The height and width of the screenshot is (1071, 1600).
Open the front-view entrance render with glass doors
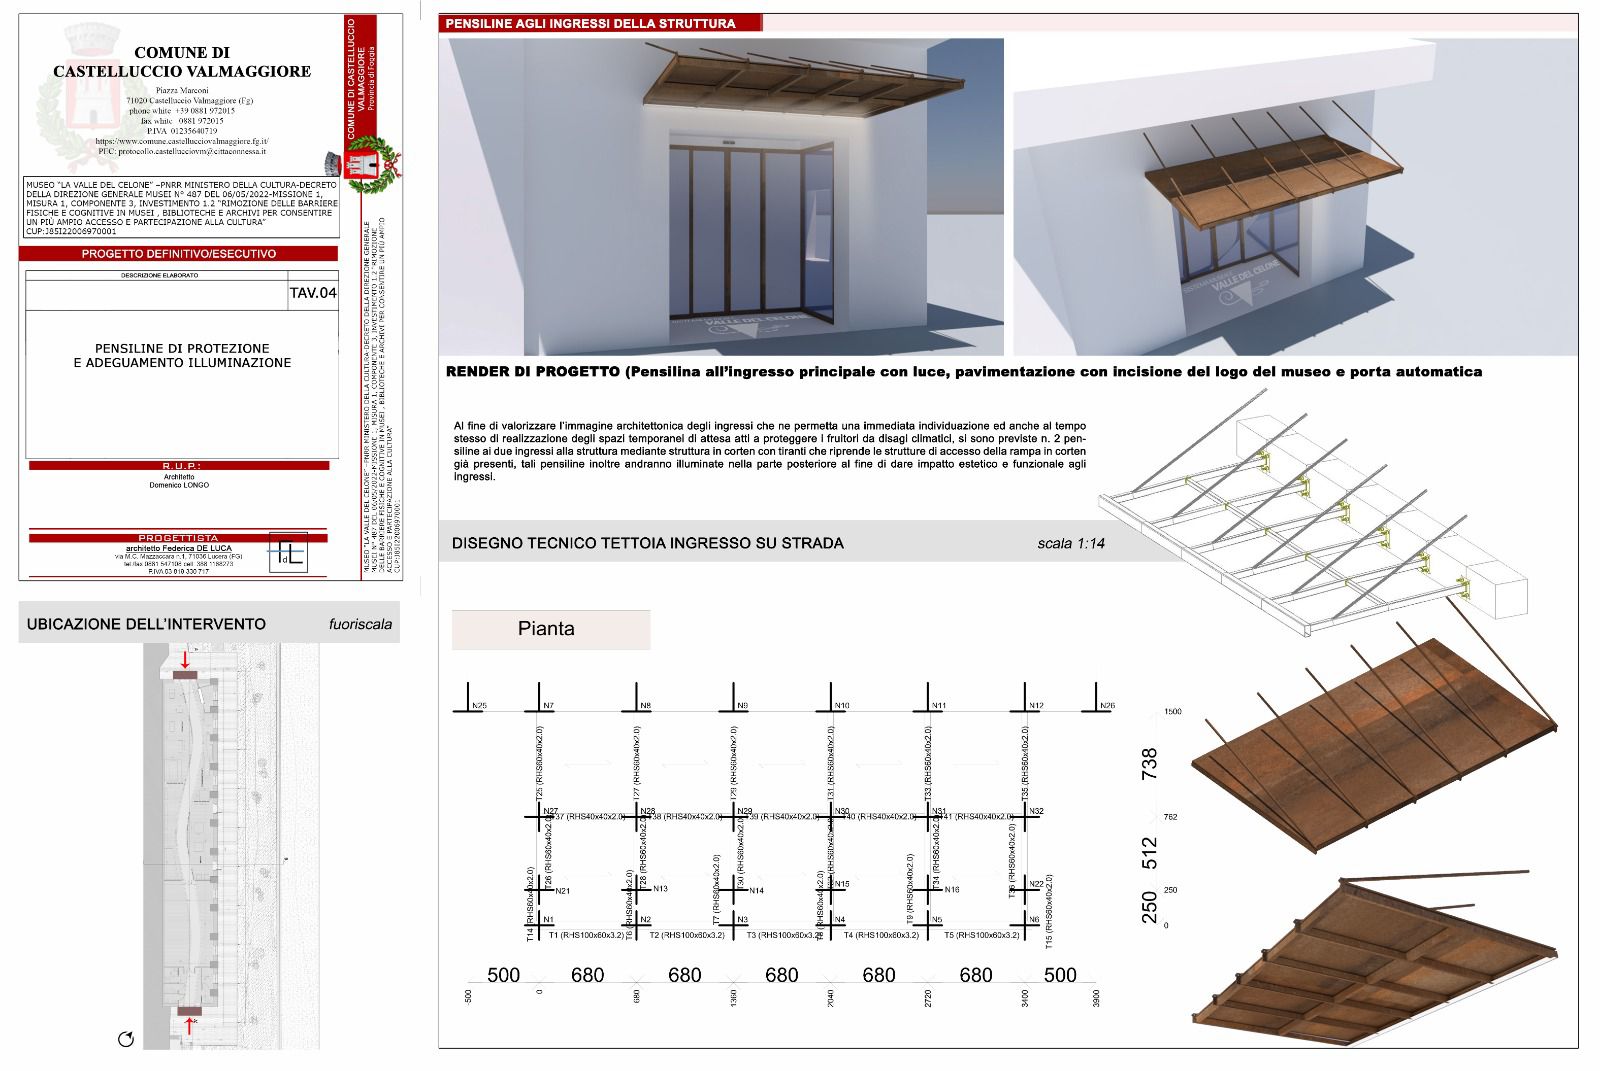click(x=721, y=197)
